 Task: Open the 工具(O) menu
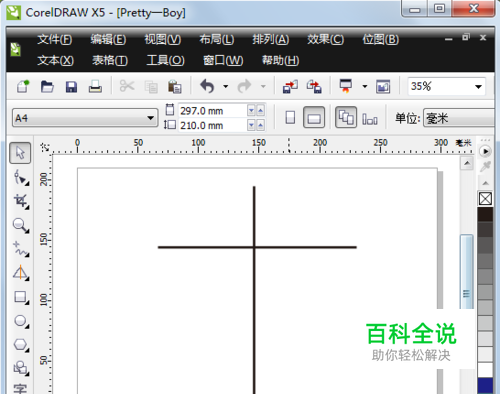point(165,60)
